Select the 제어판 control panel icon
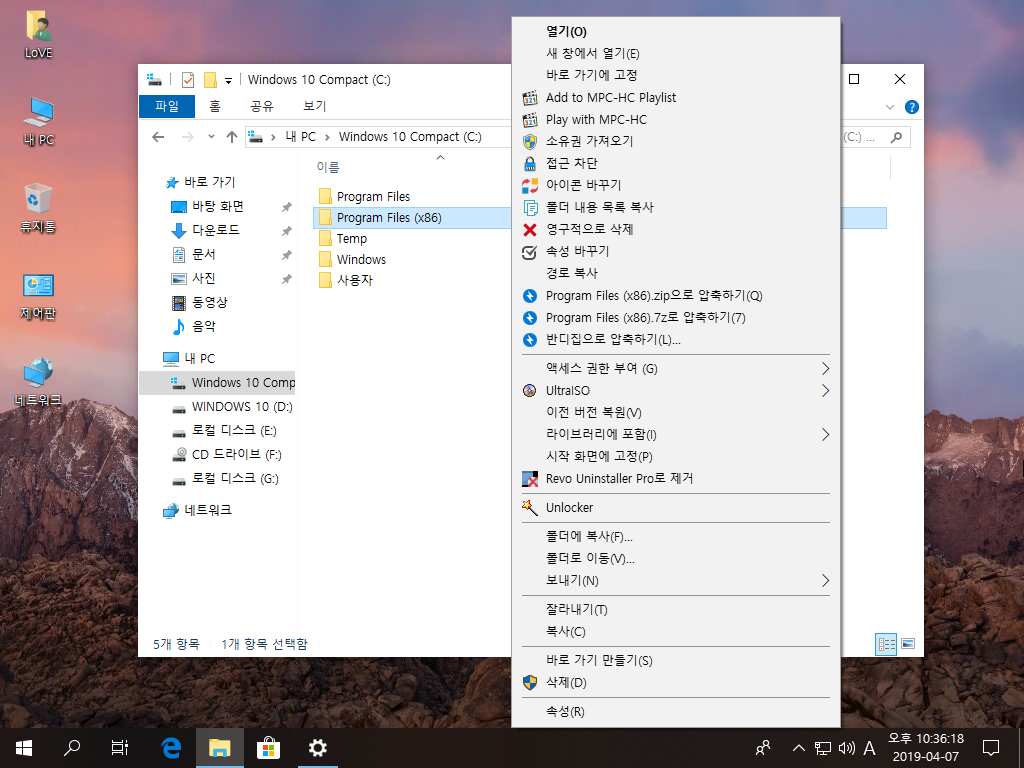The image size is (1024, 768). 39,296
